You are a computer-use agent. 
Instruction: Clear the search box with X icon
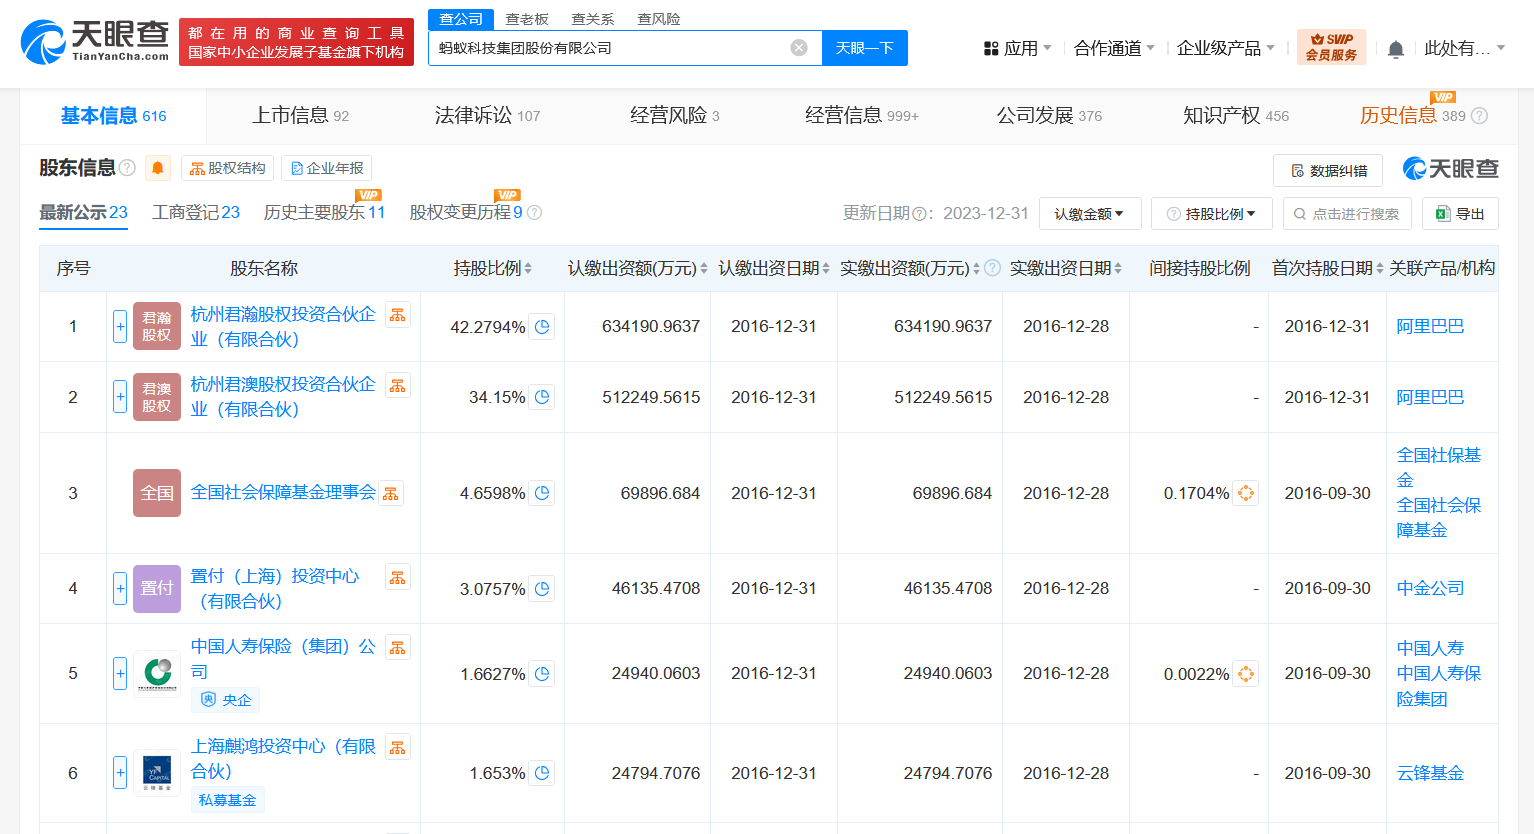point(799,48)
